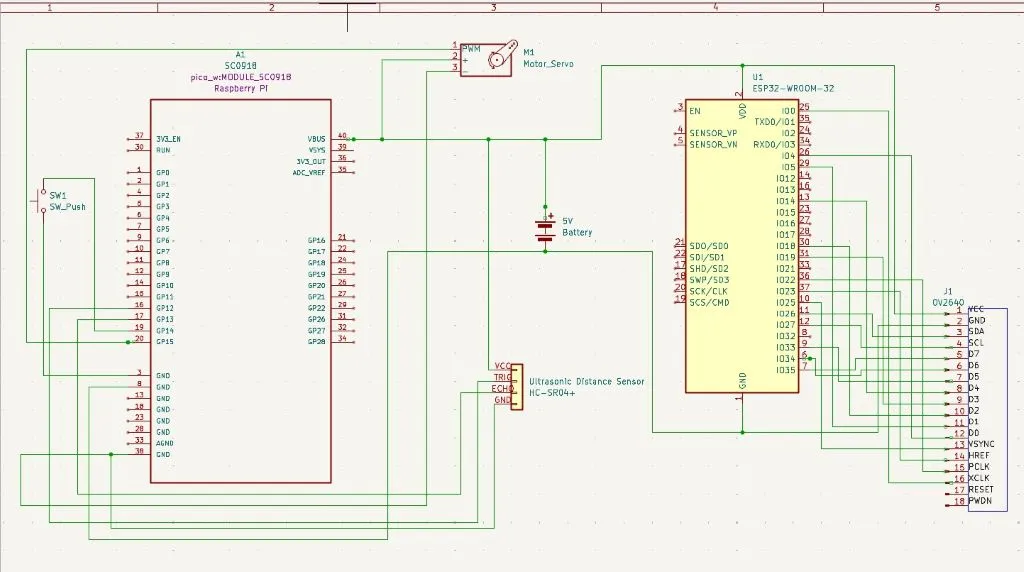Select the OV2640 J1 connector rectangle
Viewport: 1024px width, 572px height.
987,409
